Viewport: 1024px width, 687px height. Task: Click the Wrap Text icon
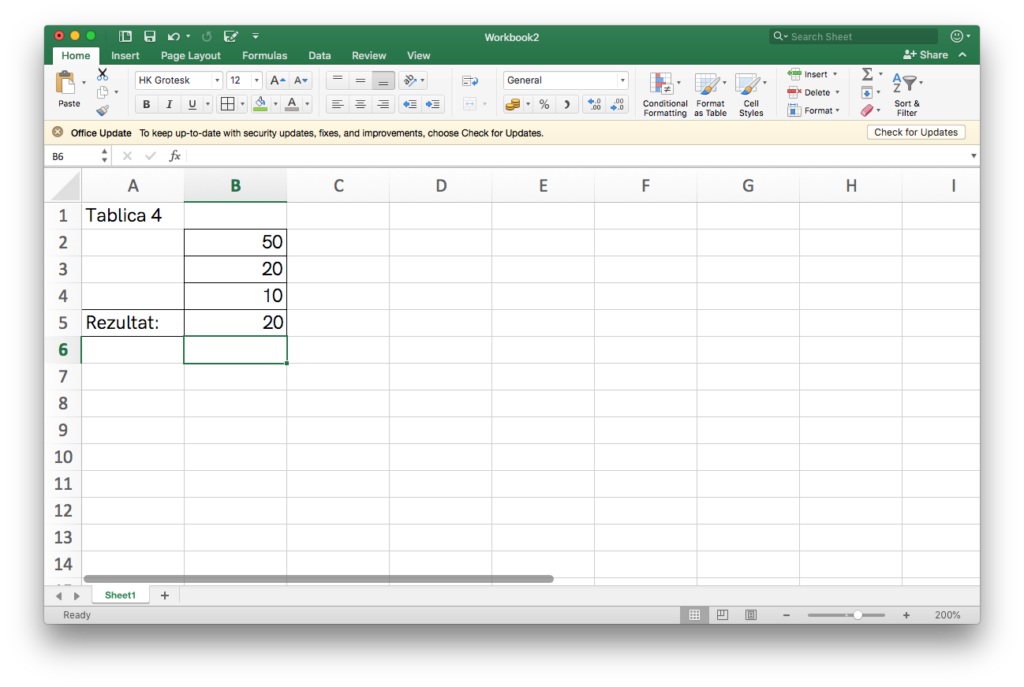pos(470,80)
